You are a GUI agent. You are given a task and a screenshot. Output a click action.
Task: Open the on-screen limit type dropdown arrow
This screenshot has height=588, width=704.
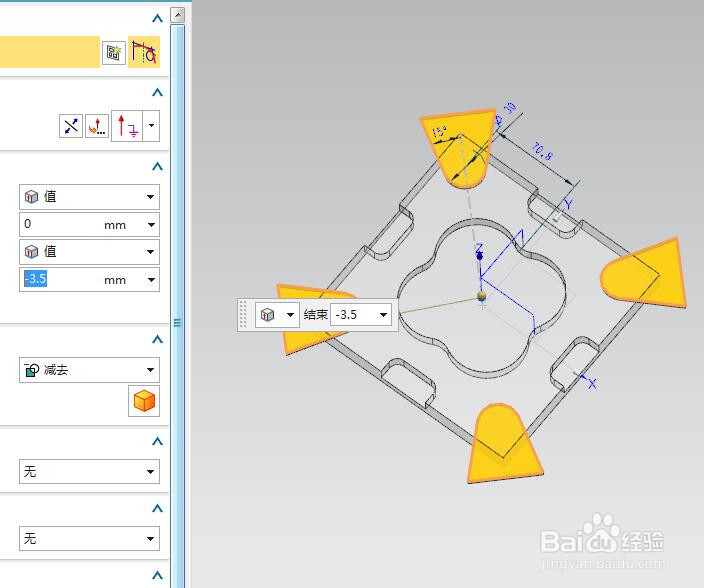(290, 315)
